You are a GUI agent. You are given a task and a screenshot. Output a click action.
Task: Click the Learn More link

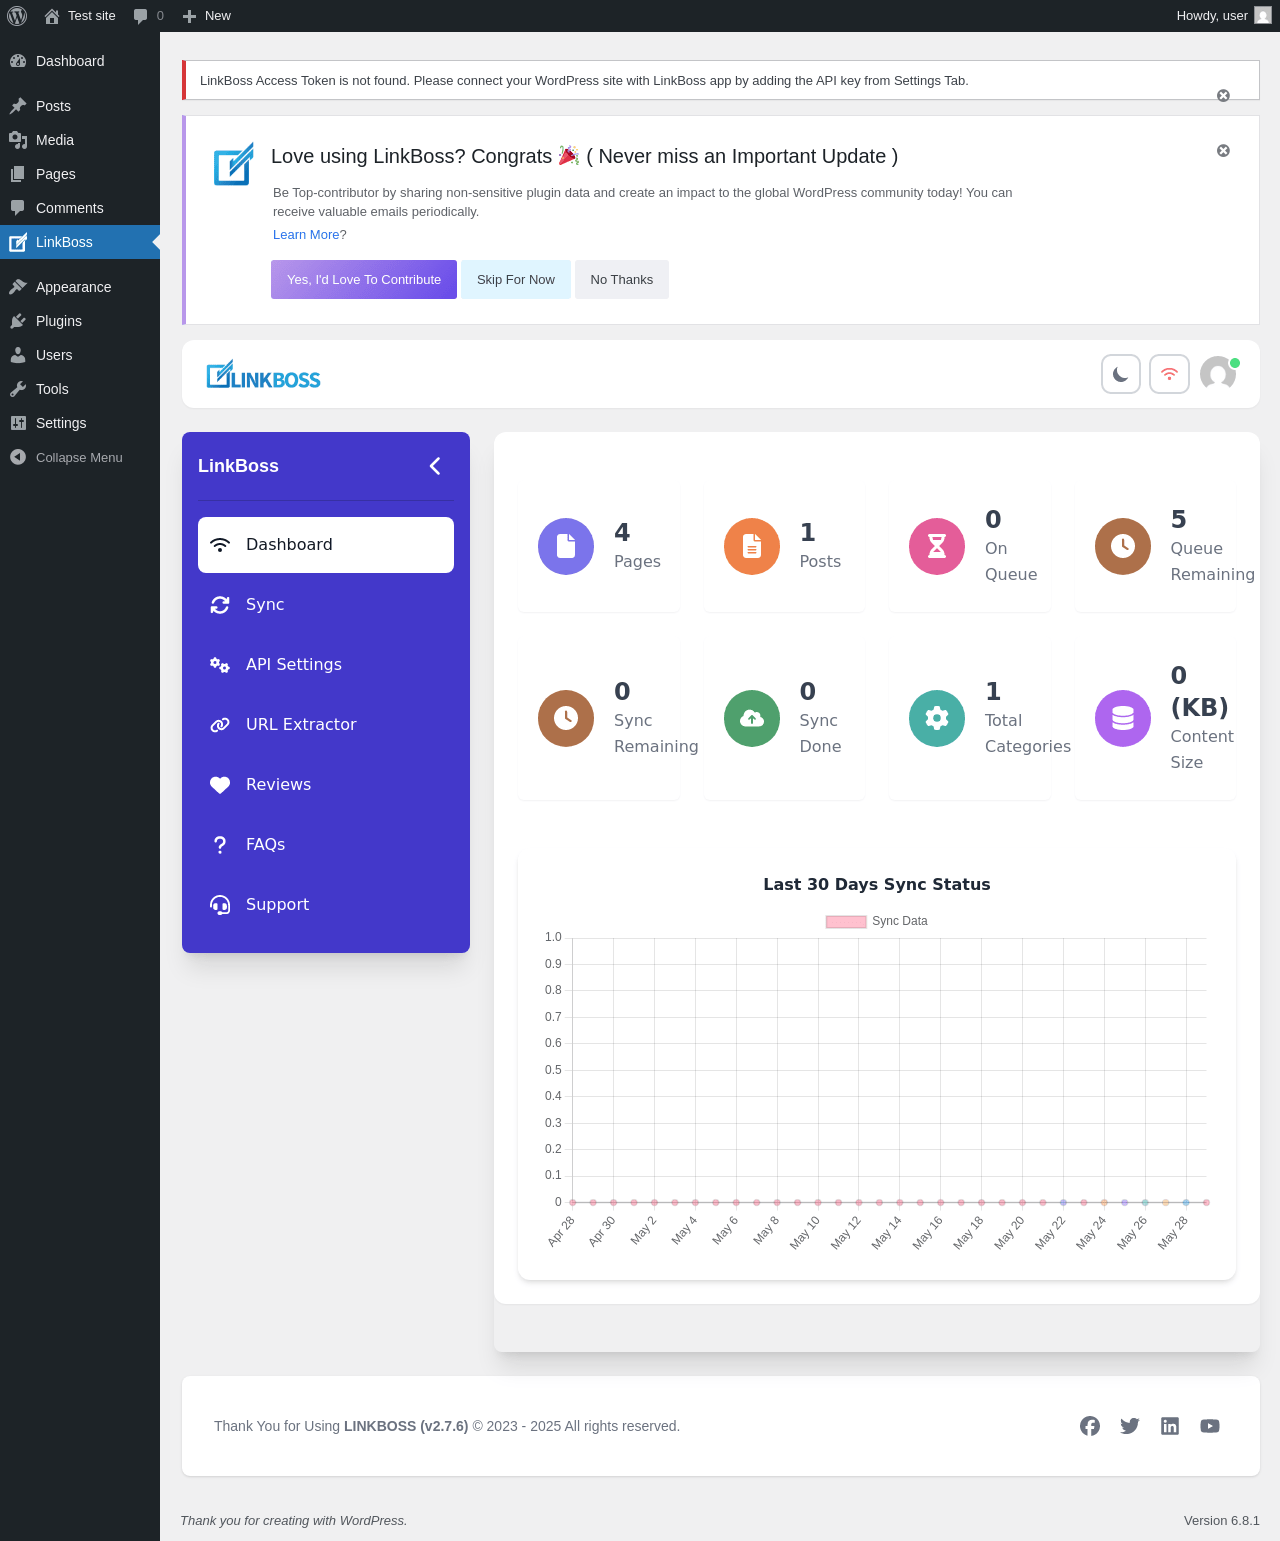point(306,235)
